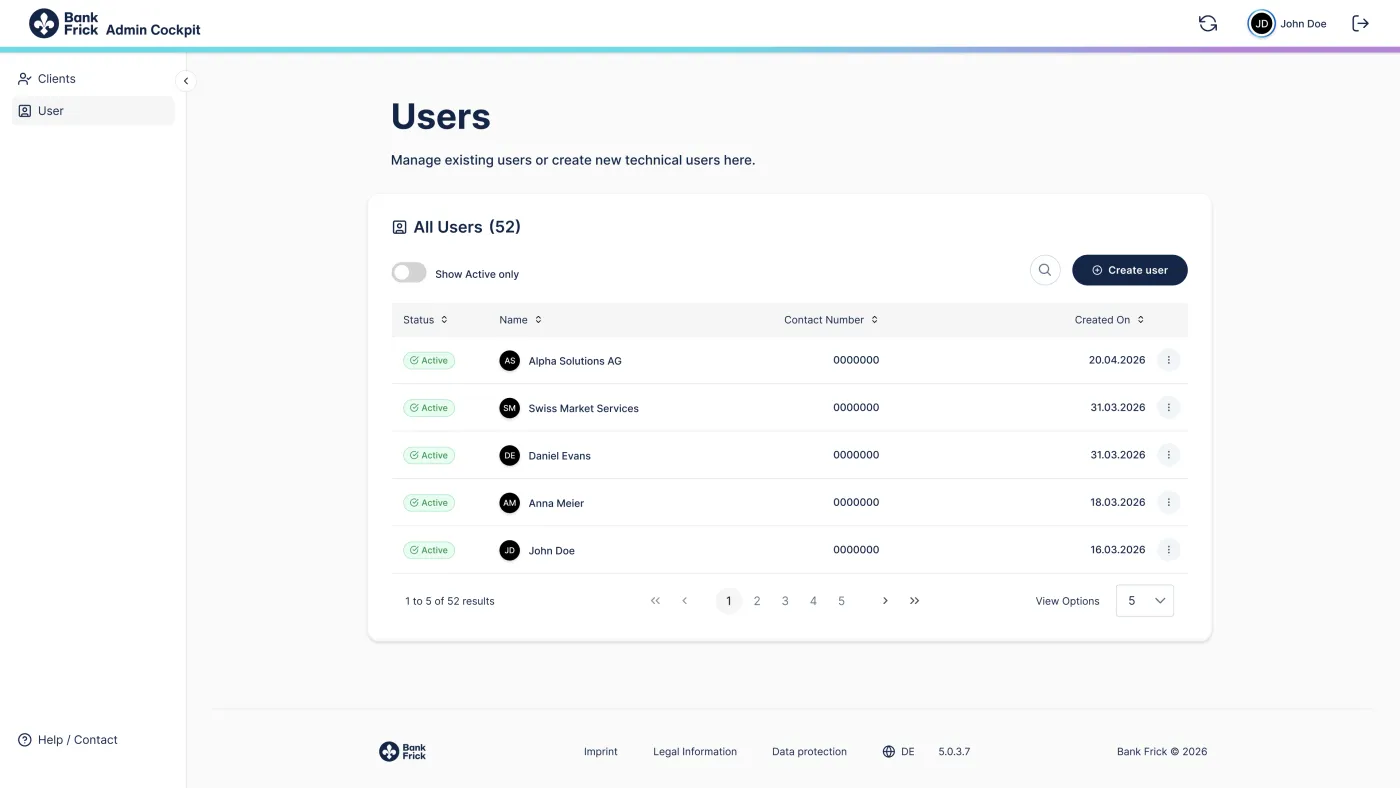Screen dimensions: 1400x788
Task: Go to page 3 in pagination
Action: [x=785, y=601]
